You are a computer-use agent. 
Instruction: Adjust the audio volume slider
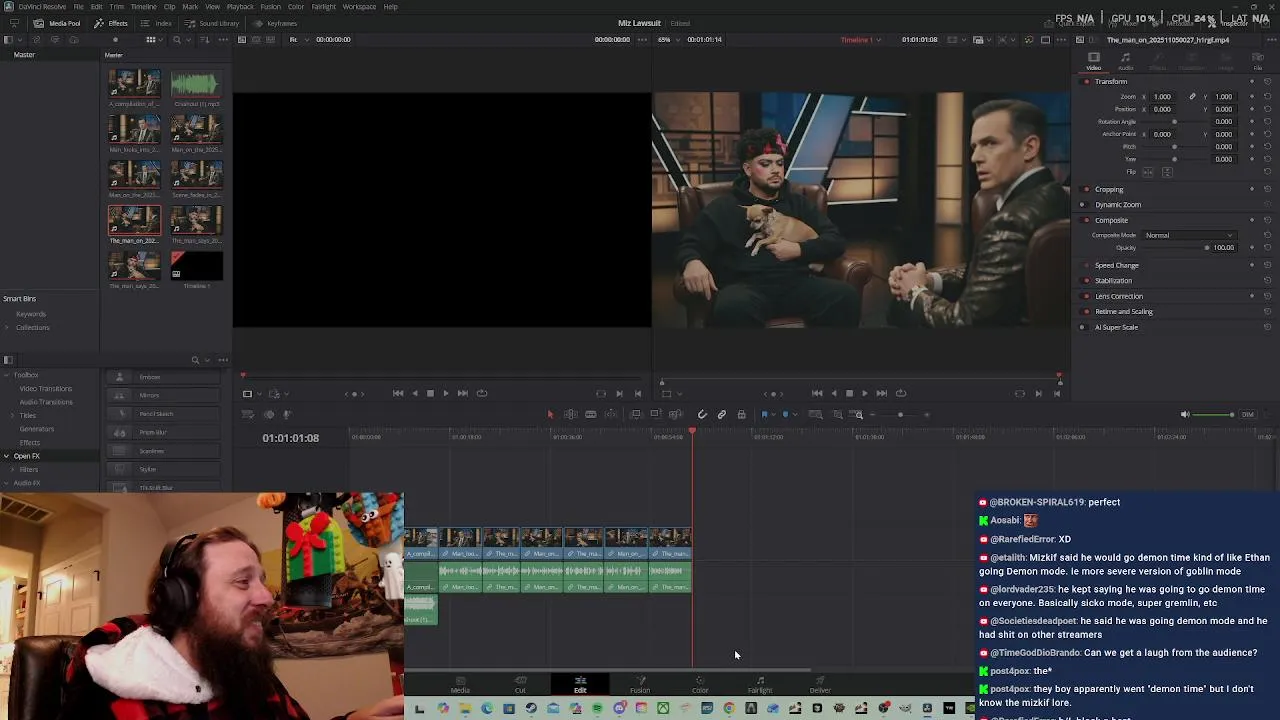click(x=1215, y=414)
